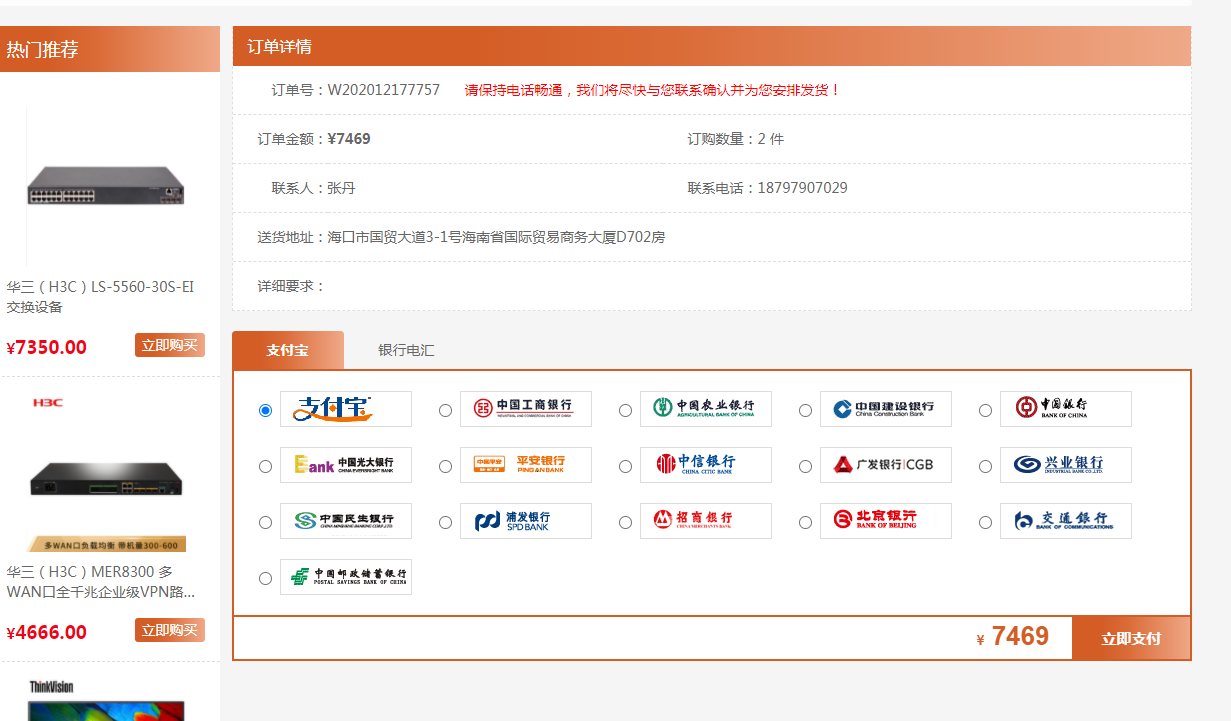Open the 华三 LS-5560-30S-EI 交换设备 product link
Screen dimensions: 1231x721
[x=100, y=297]
